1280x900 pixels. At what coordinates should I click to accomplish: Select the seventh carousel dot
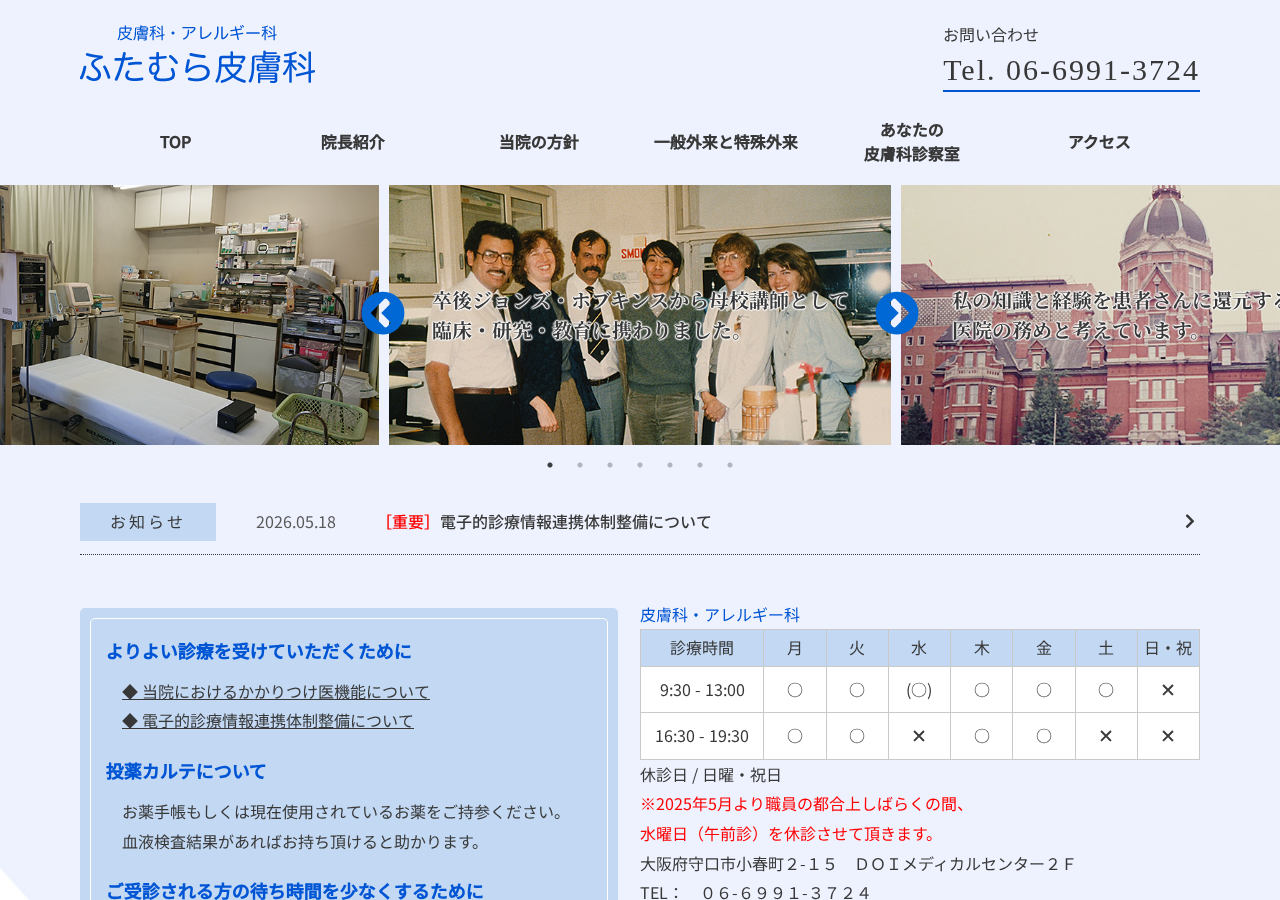pos(730,465)
